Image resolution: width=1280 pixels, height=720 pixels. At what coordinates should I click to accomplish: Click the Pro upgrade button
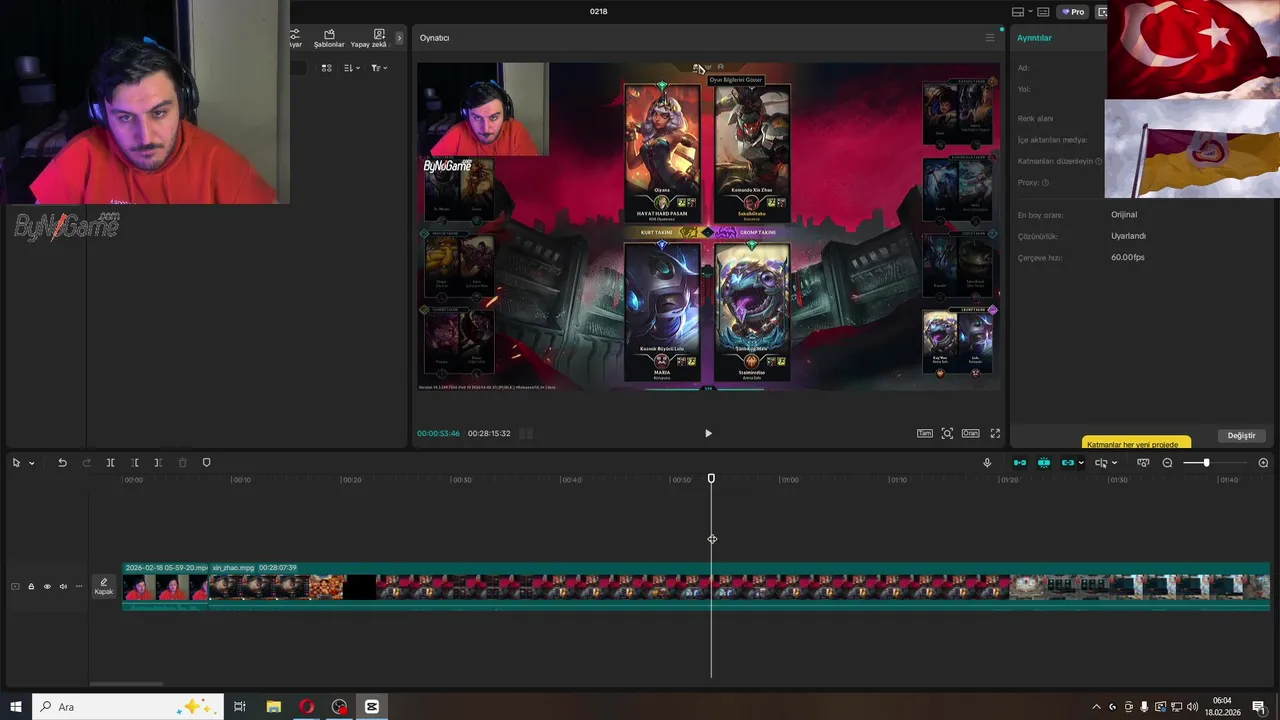pyautogui.click(x=1073, y=12)
